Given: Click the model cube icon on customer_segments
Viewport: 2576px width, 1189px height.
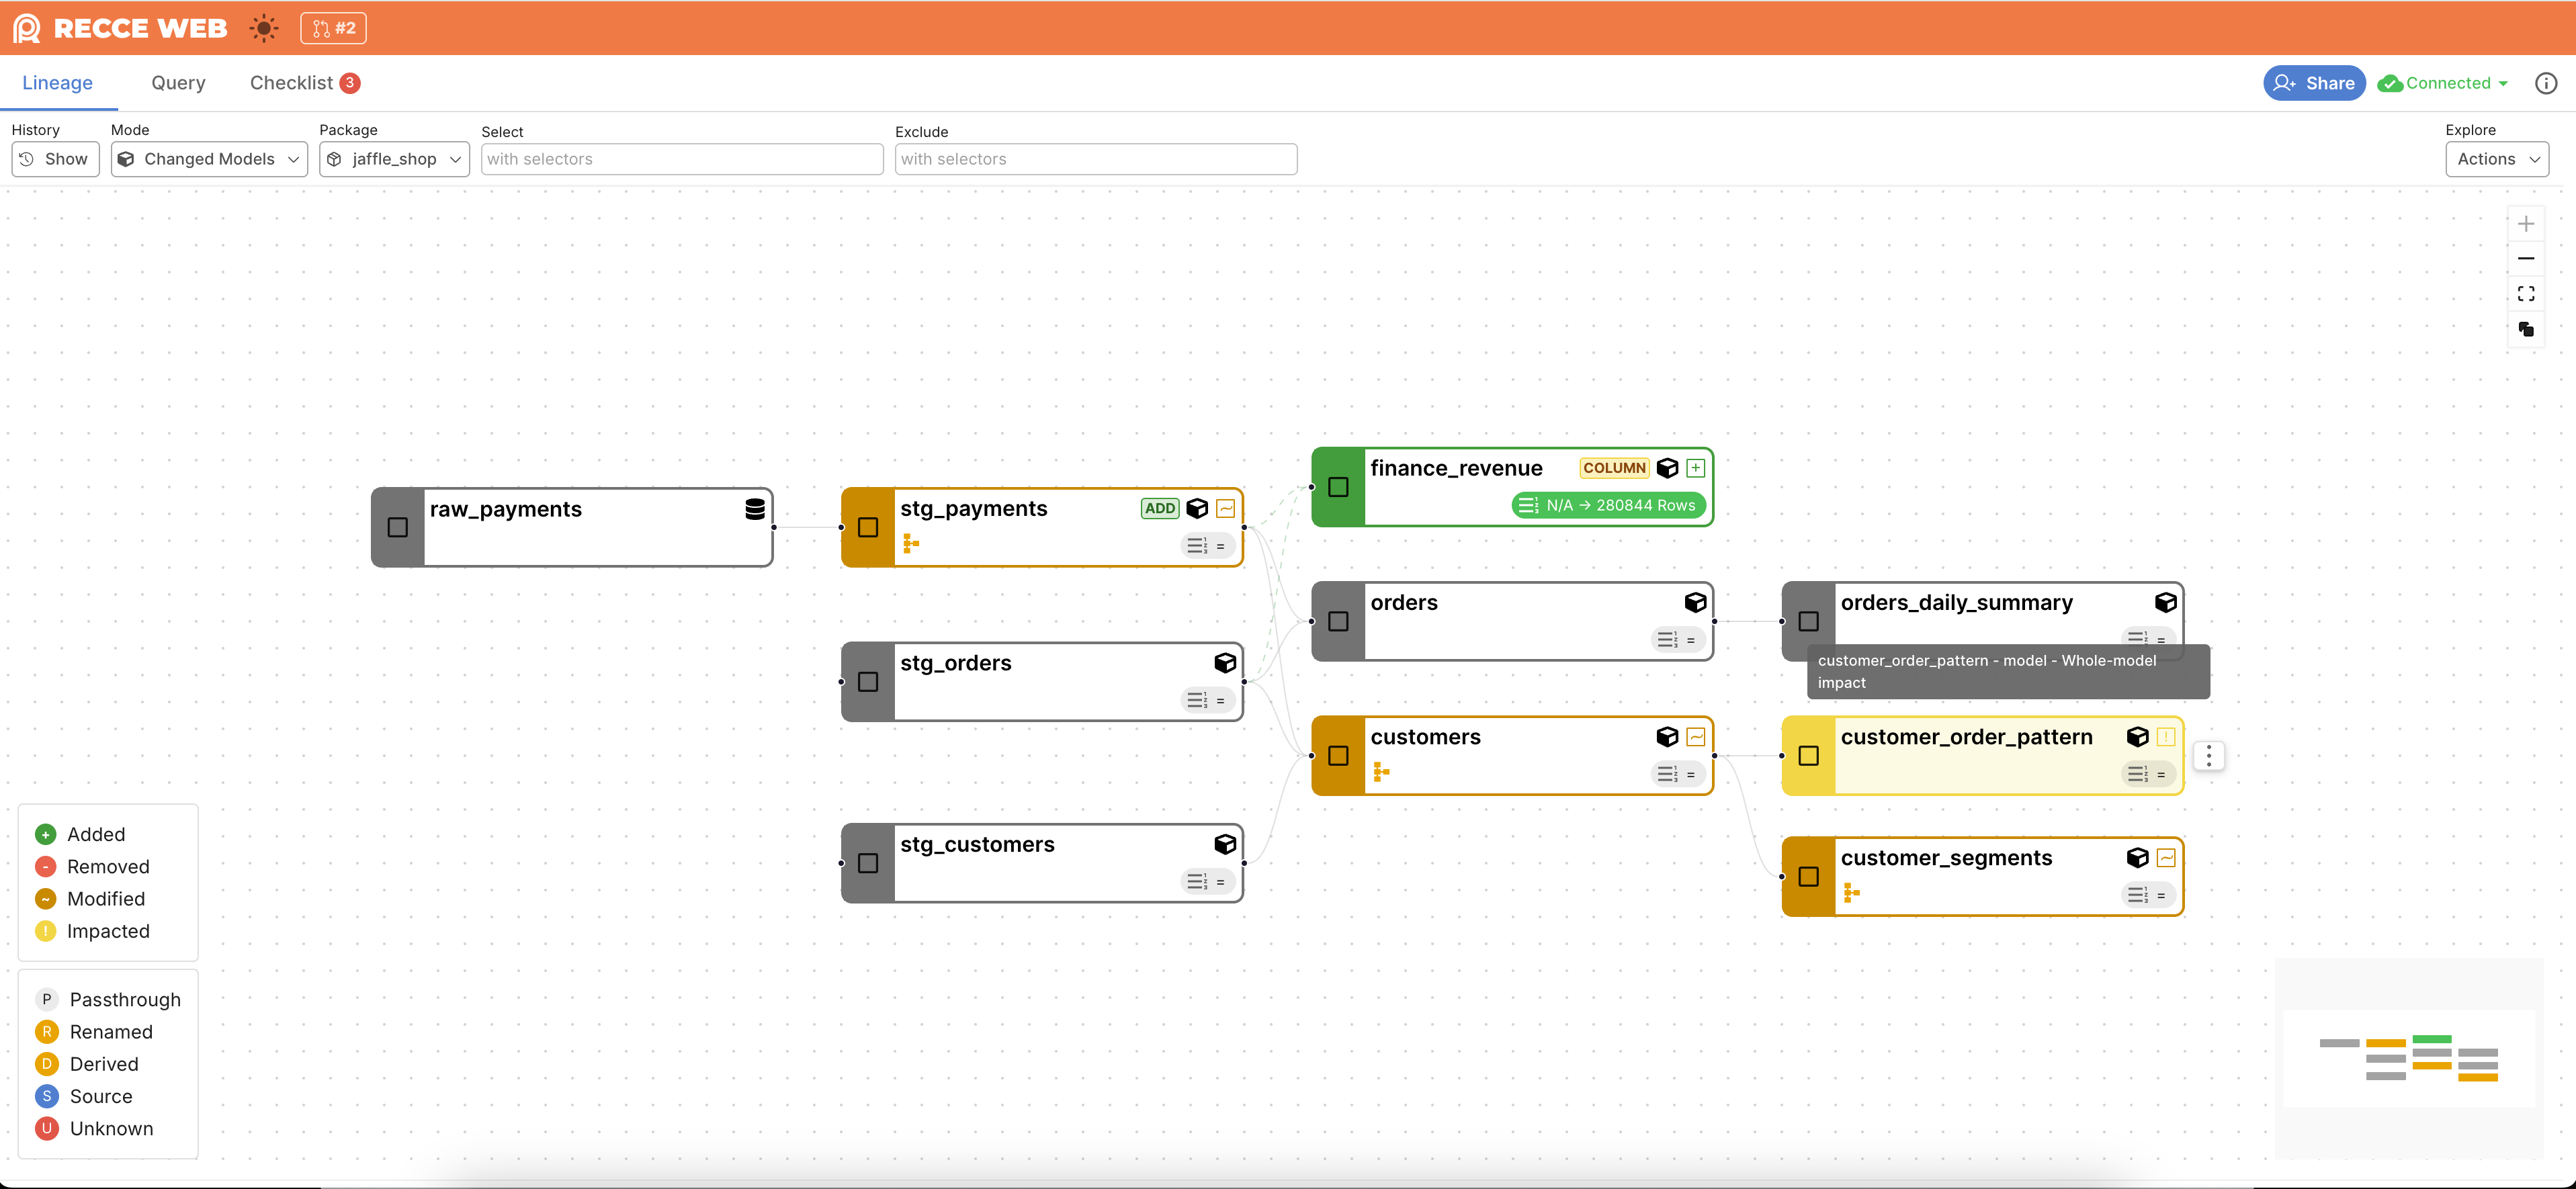Looking at the screenshot, I should pyautogui.click(x=2137, y=858).
